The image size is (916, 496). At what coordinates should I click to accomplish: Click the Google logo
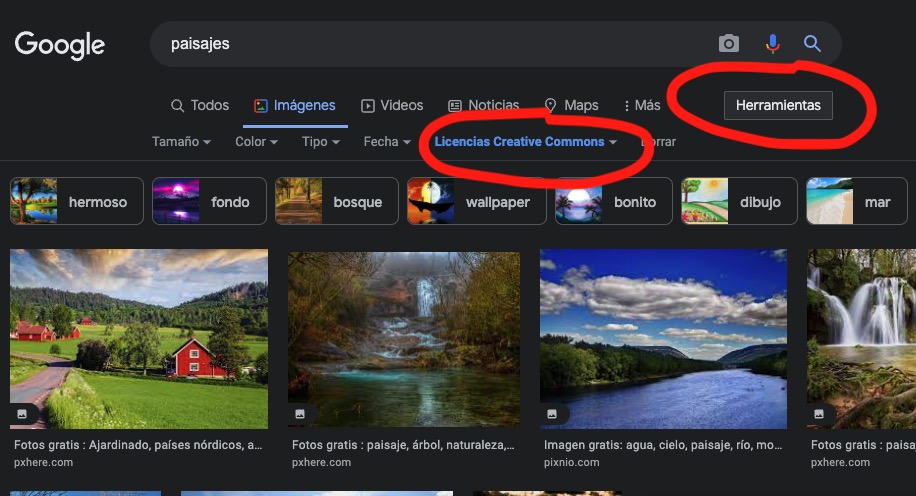pos(60,45)
